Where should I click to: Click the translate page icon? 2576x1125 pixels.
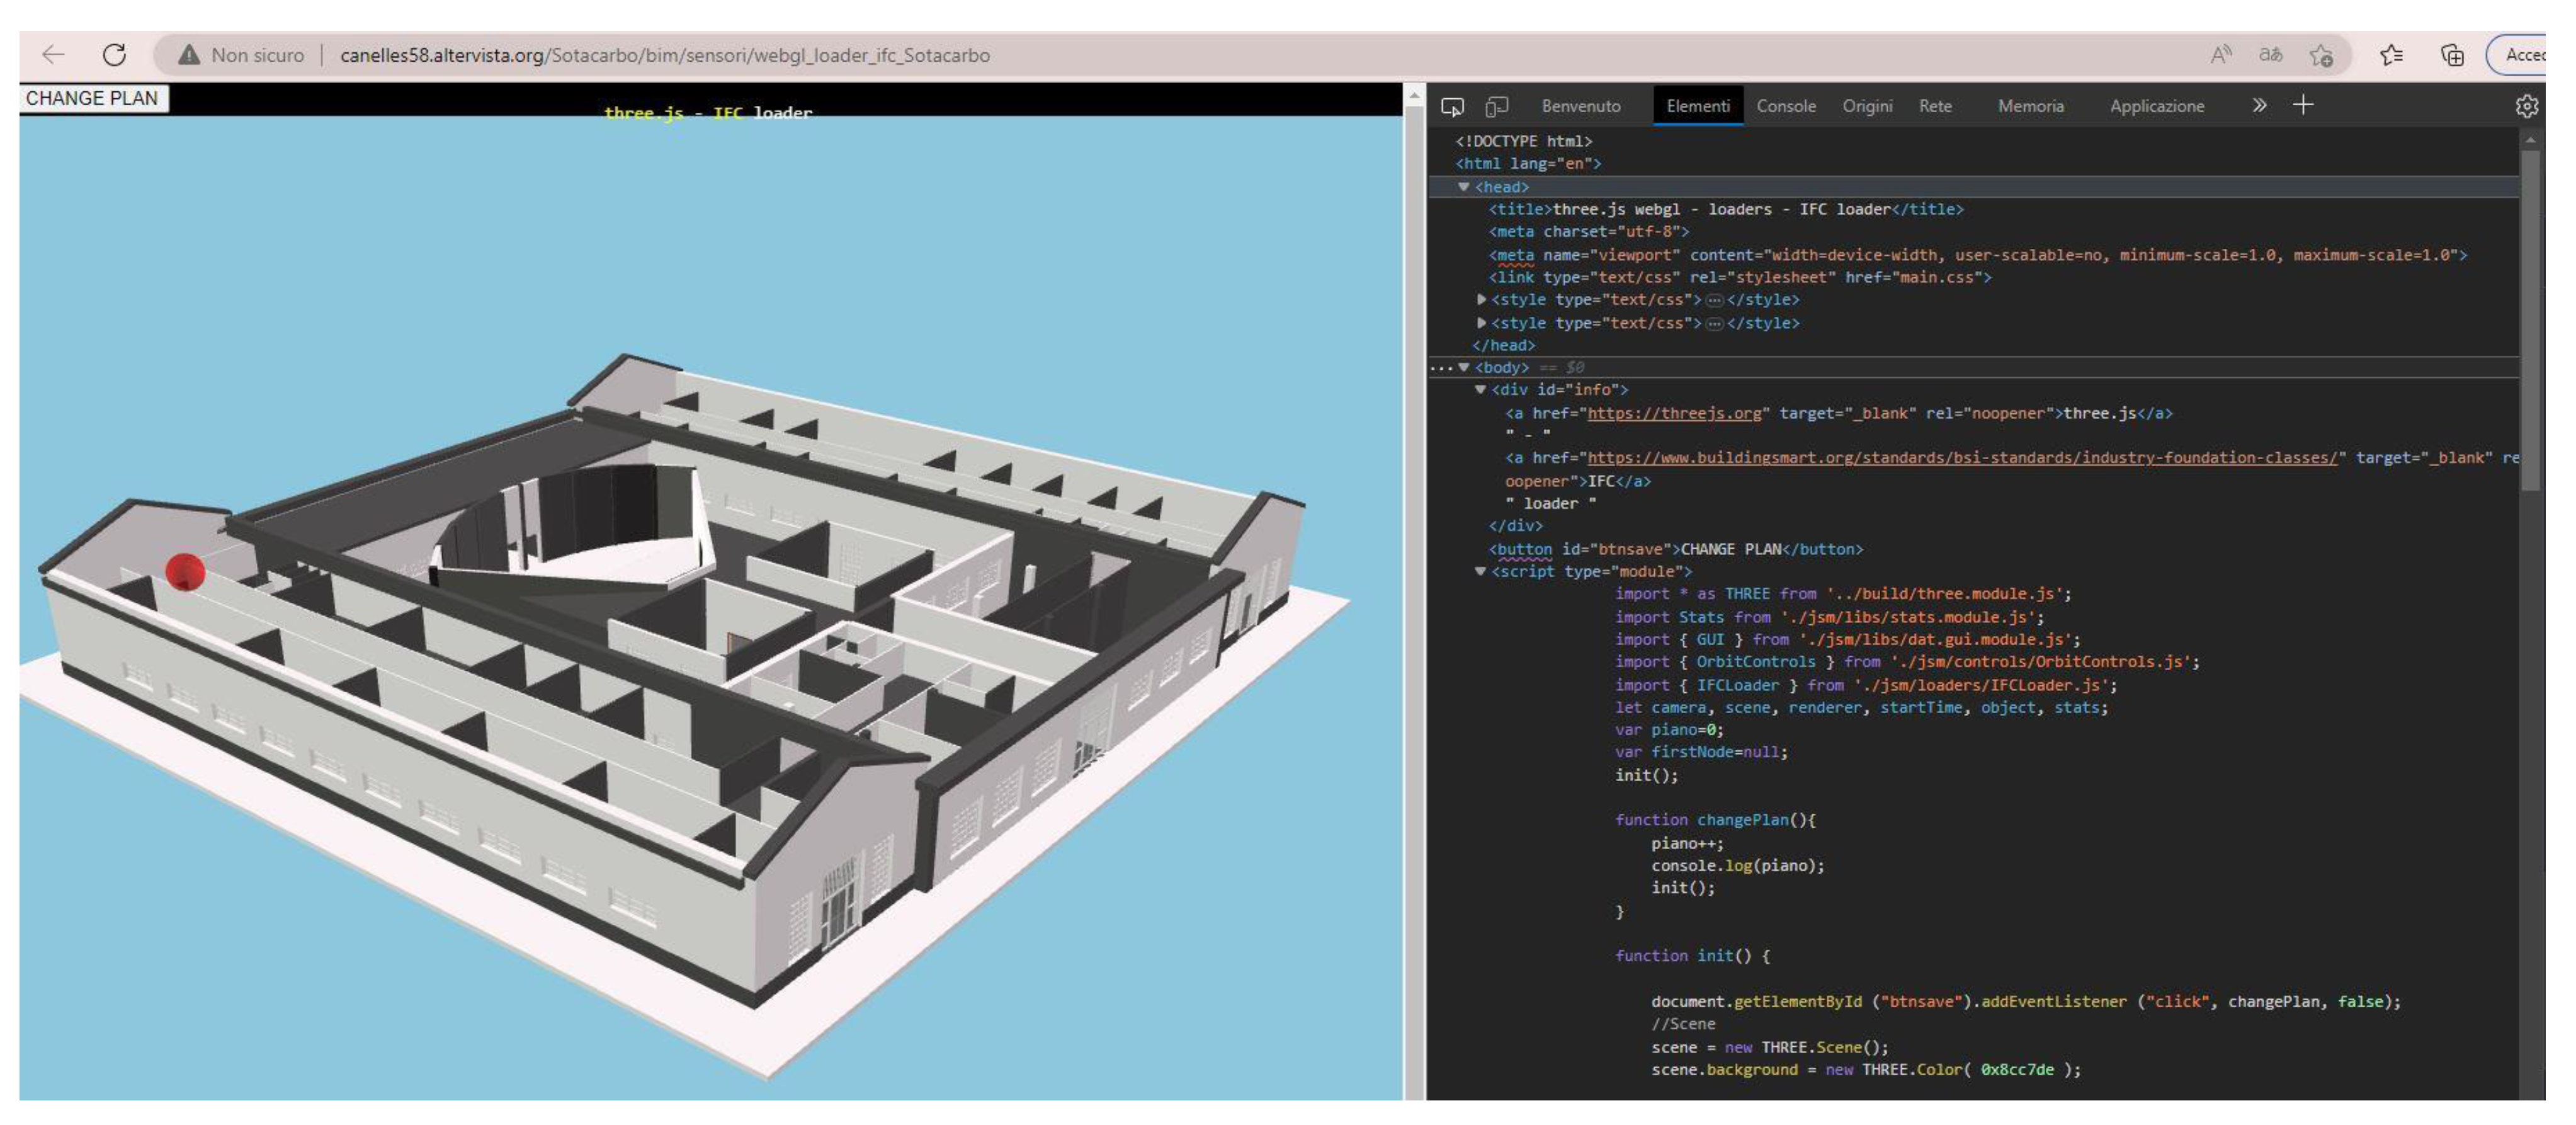[2270, 55]
